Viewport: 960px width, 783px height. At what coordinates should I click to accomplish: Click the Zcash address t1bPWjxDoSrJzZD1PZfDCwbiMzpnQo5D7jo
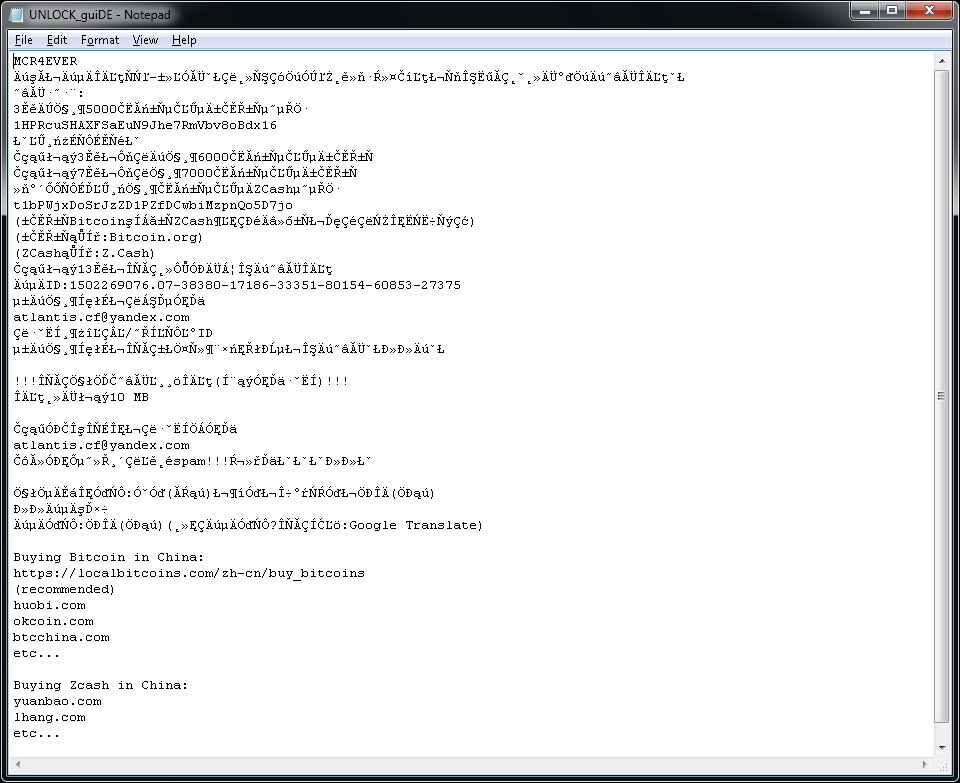(153, 205)
